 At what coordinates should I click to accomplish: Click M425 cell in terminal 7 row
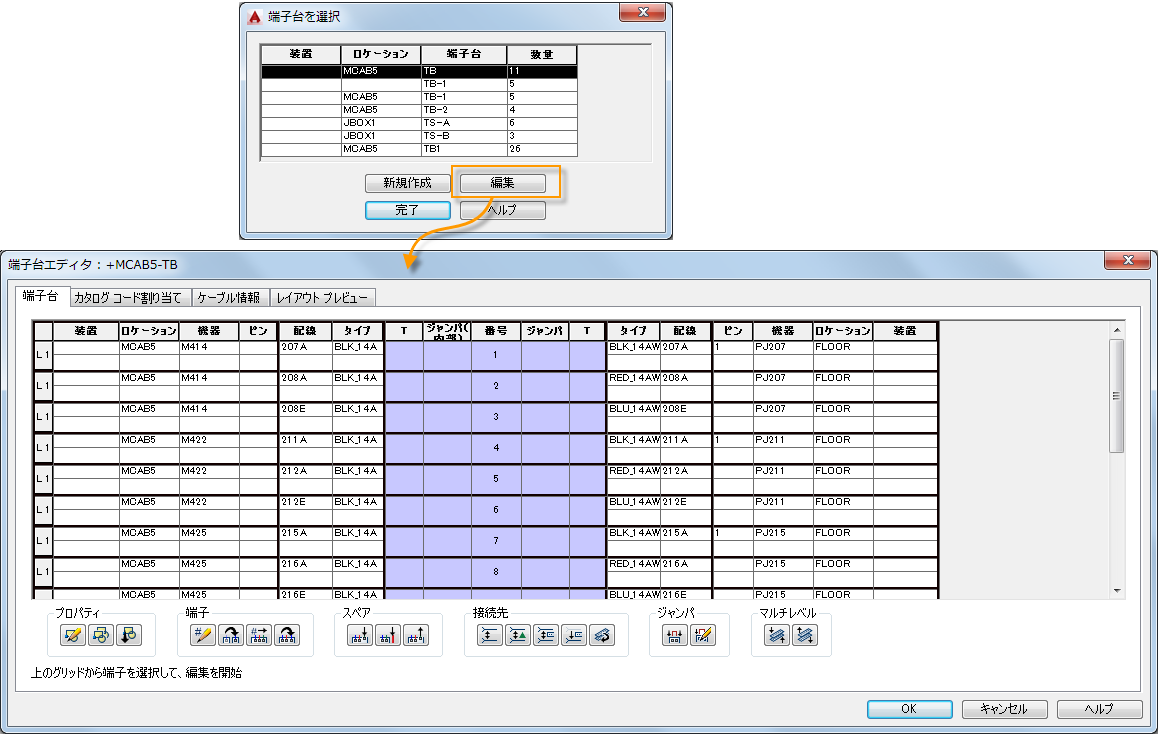click(x=209, y=533)
